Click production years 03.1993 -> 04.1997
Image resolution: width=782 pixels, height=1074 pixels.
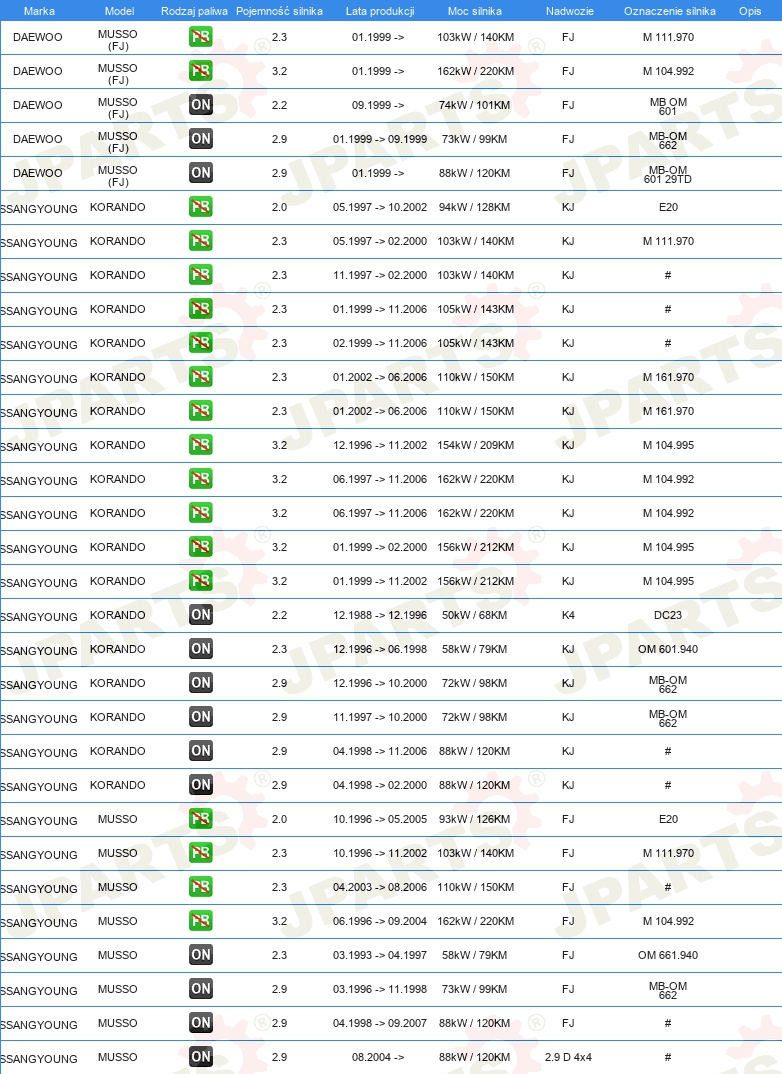click(380, 956)
